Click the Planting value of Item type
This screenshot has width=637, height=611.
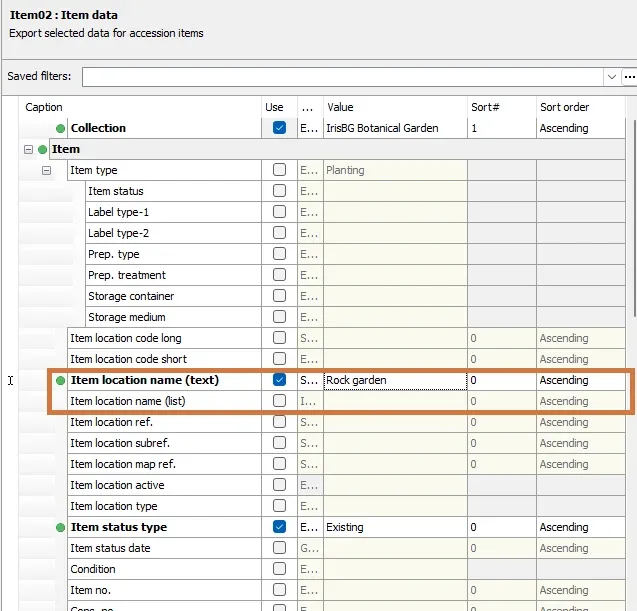pos(395,170)
